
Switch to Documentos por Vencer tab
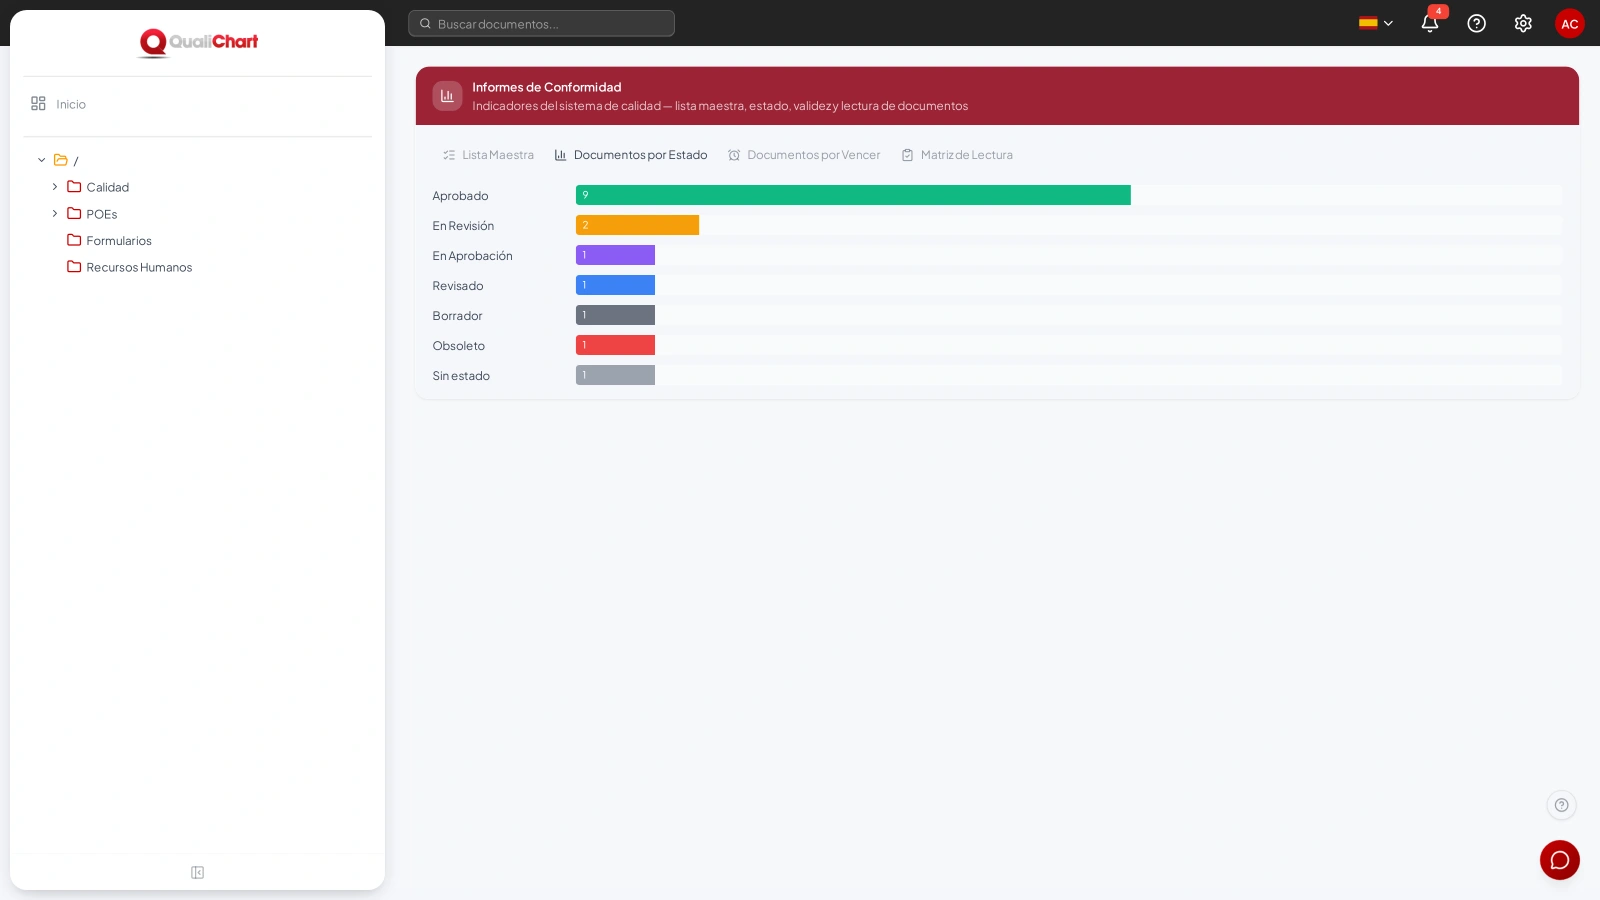[x=804, y=155]
